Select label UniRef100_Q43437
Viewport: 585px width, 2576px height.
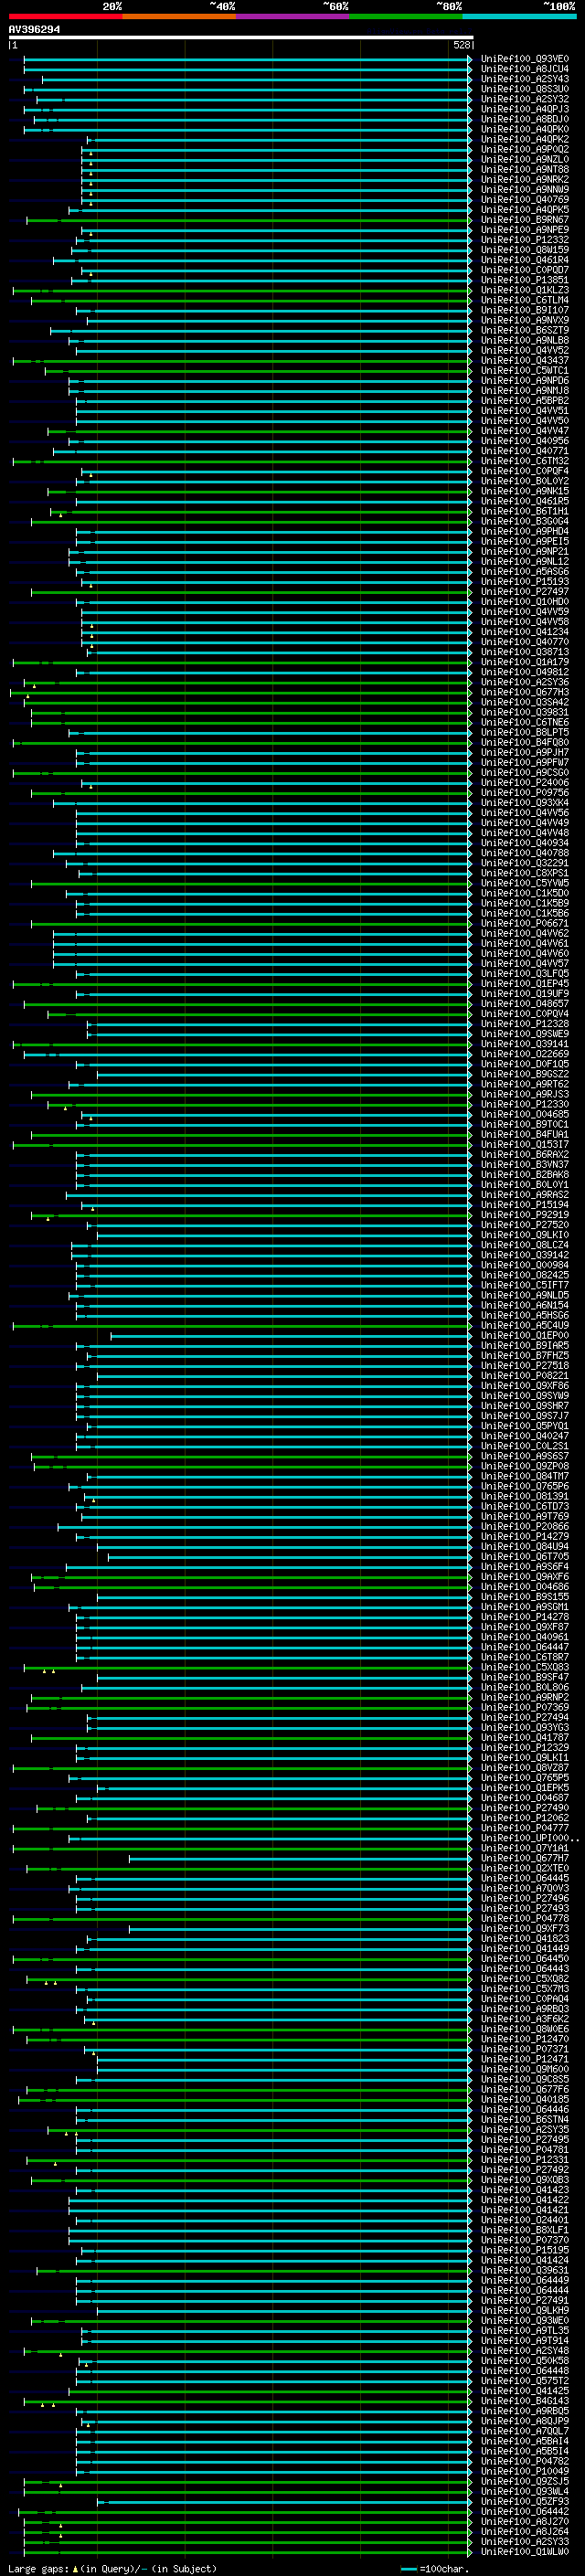point(525,360)
